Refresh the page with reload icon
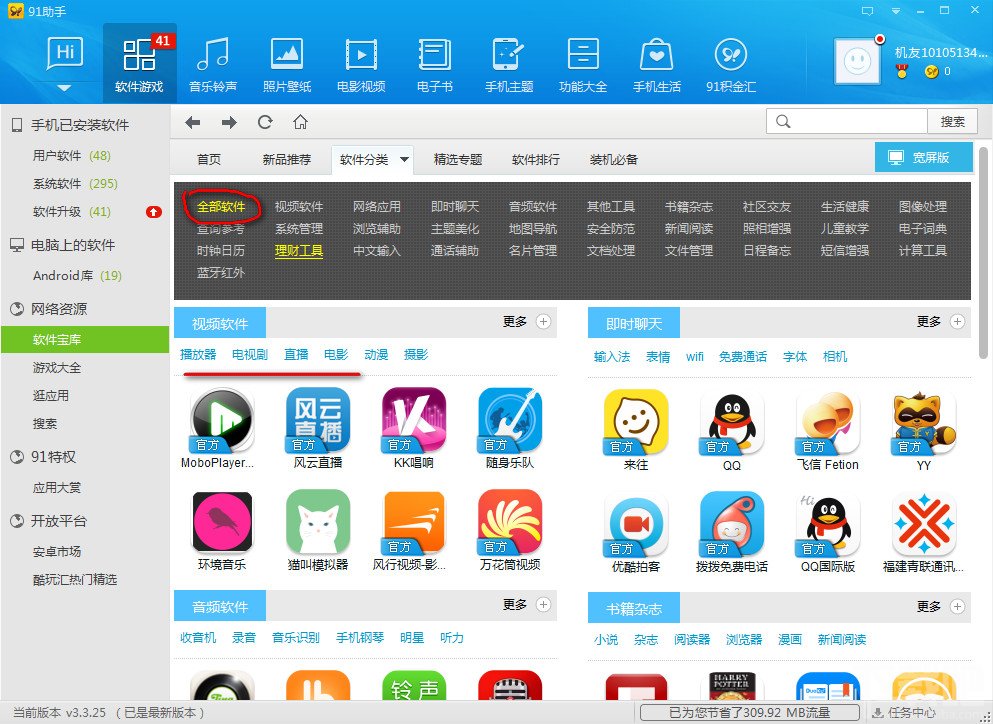 point(265,122)
